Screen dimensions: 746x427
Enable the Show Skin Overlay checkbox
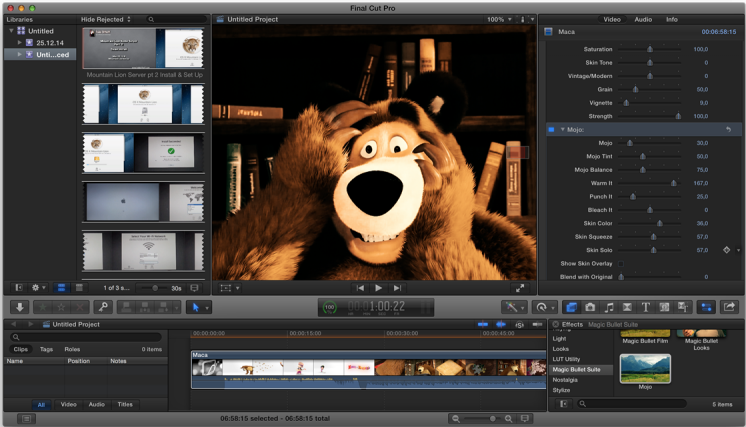621,263
